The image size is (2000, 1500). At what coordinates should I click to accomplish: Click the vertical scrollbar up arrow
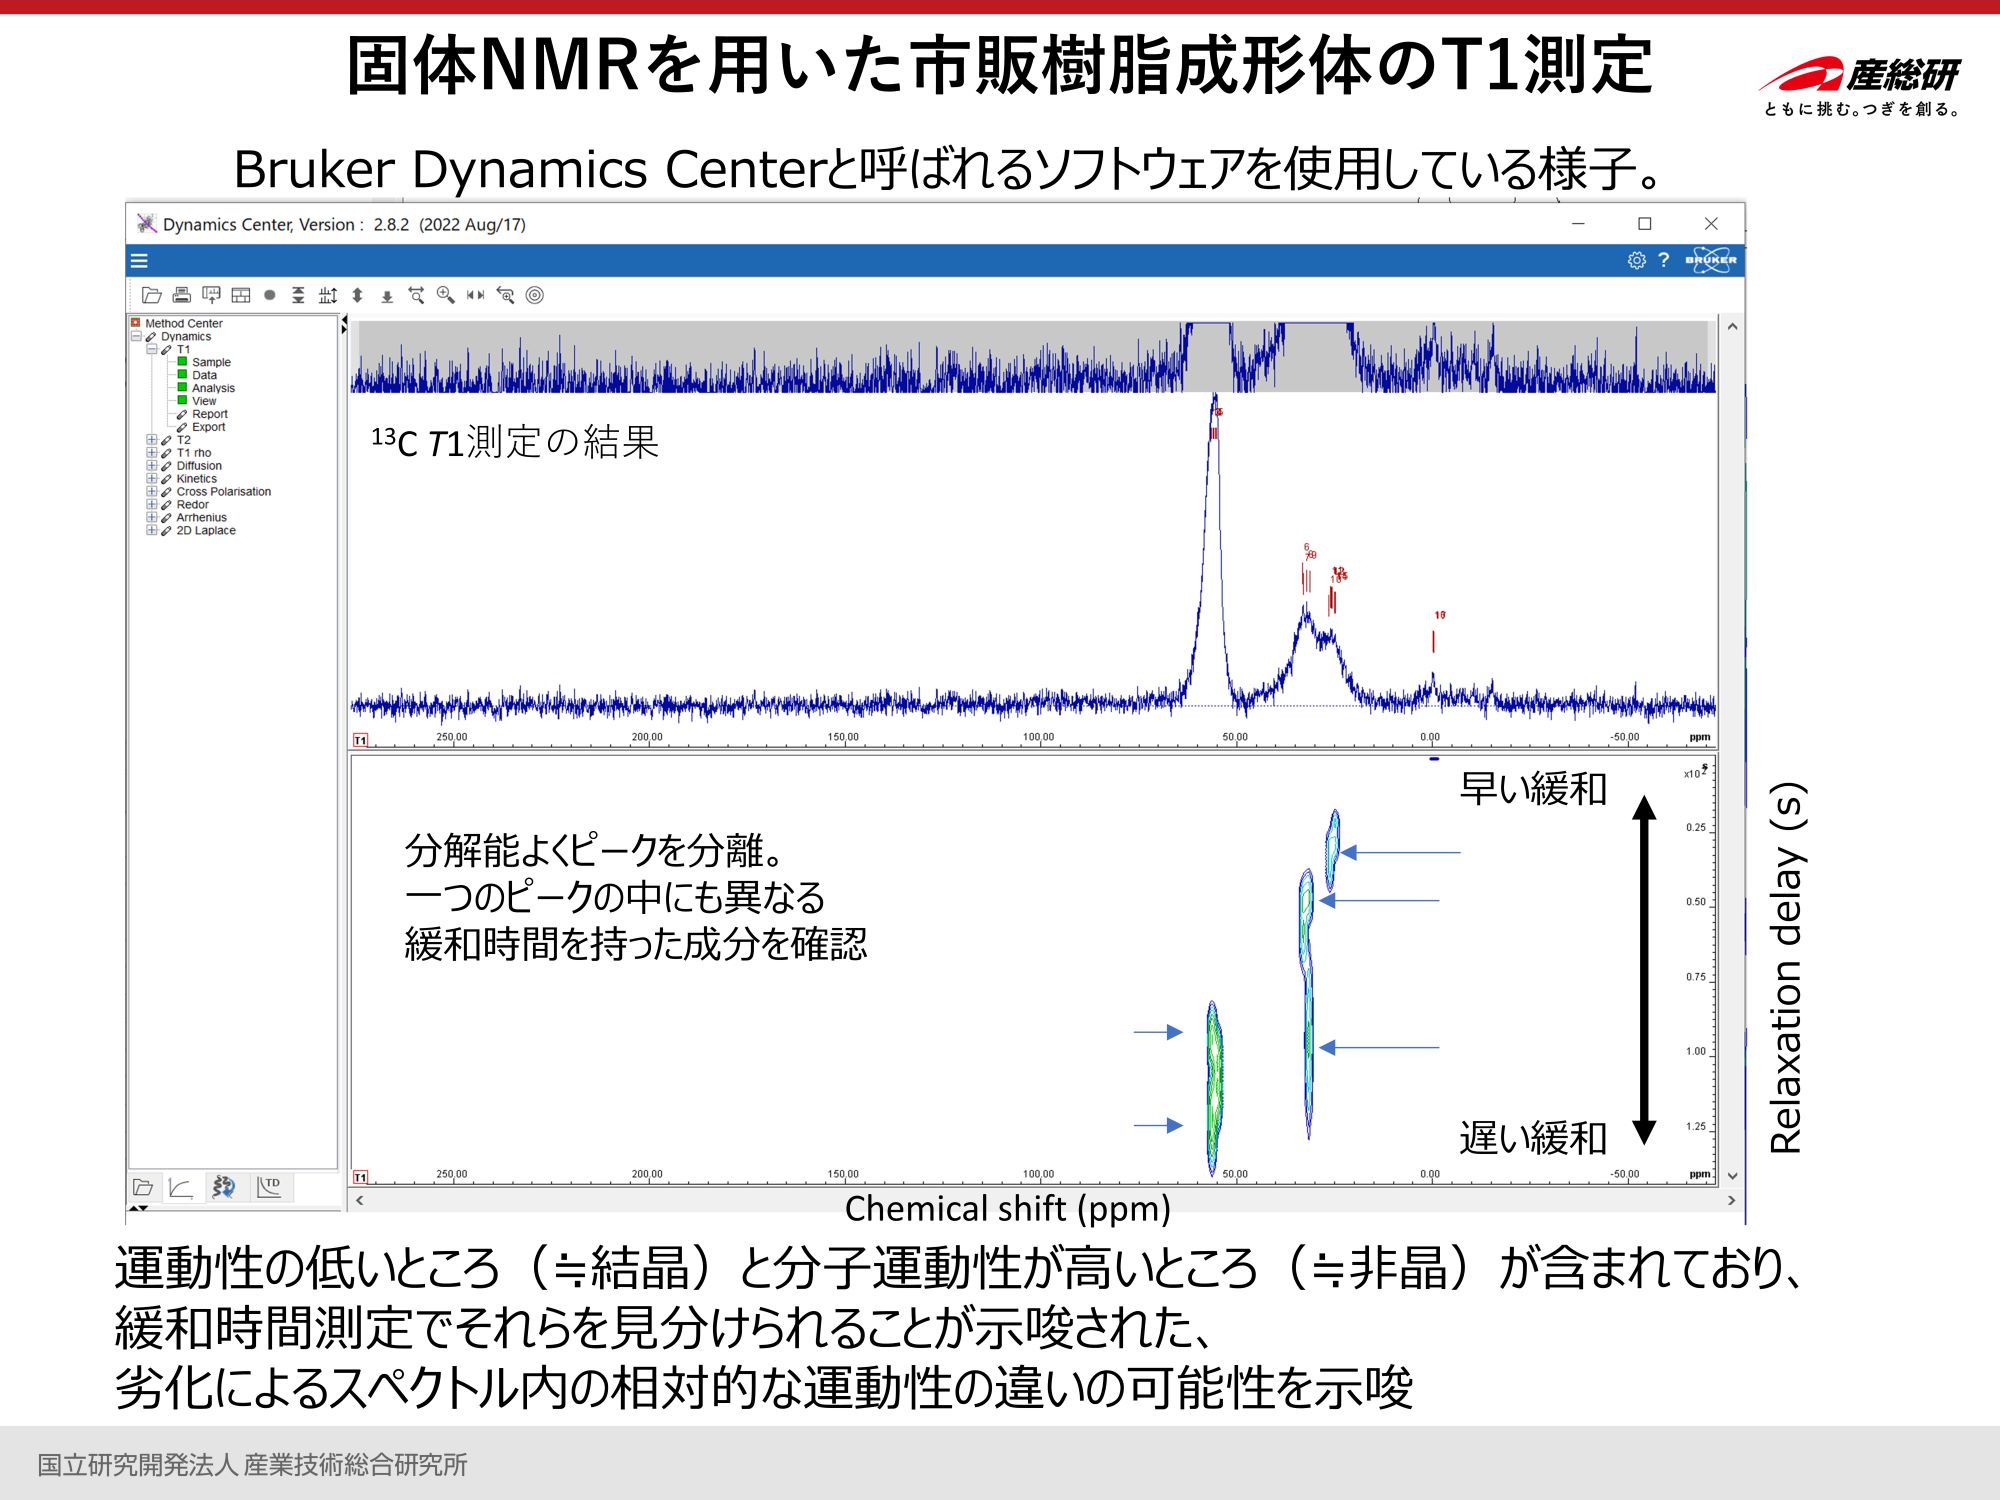1732,327
